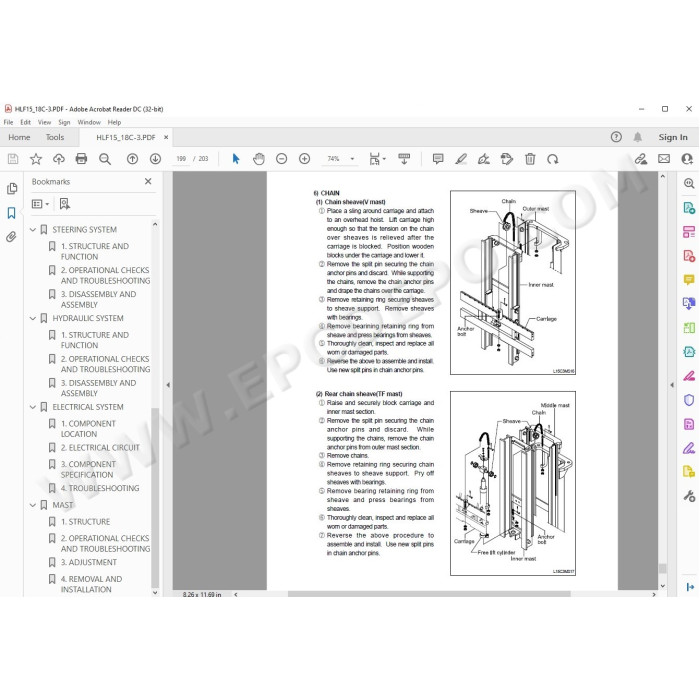
Task: Click the Save file icon
Action: [13, 159]
